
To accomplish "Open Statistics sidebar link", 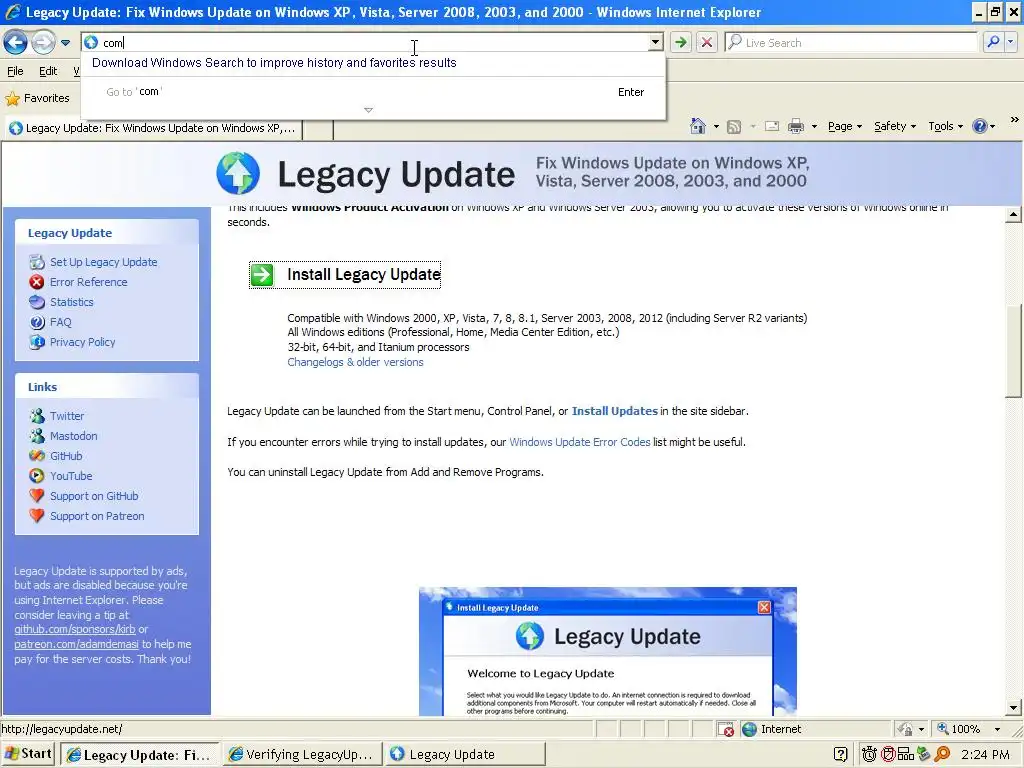I will click(x=72, y=302).
